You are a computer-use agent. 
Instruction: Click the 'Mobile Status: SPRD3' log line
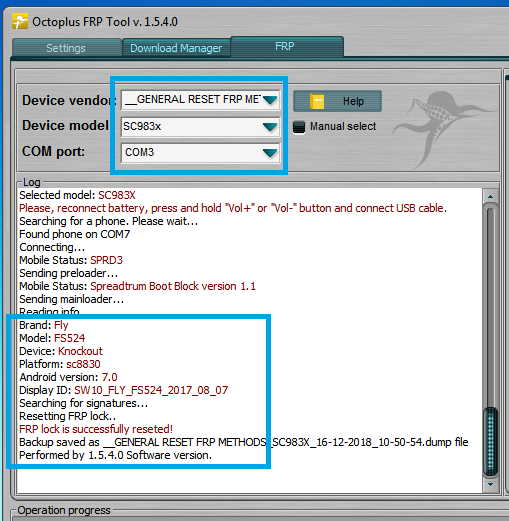pos(71,260)
